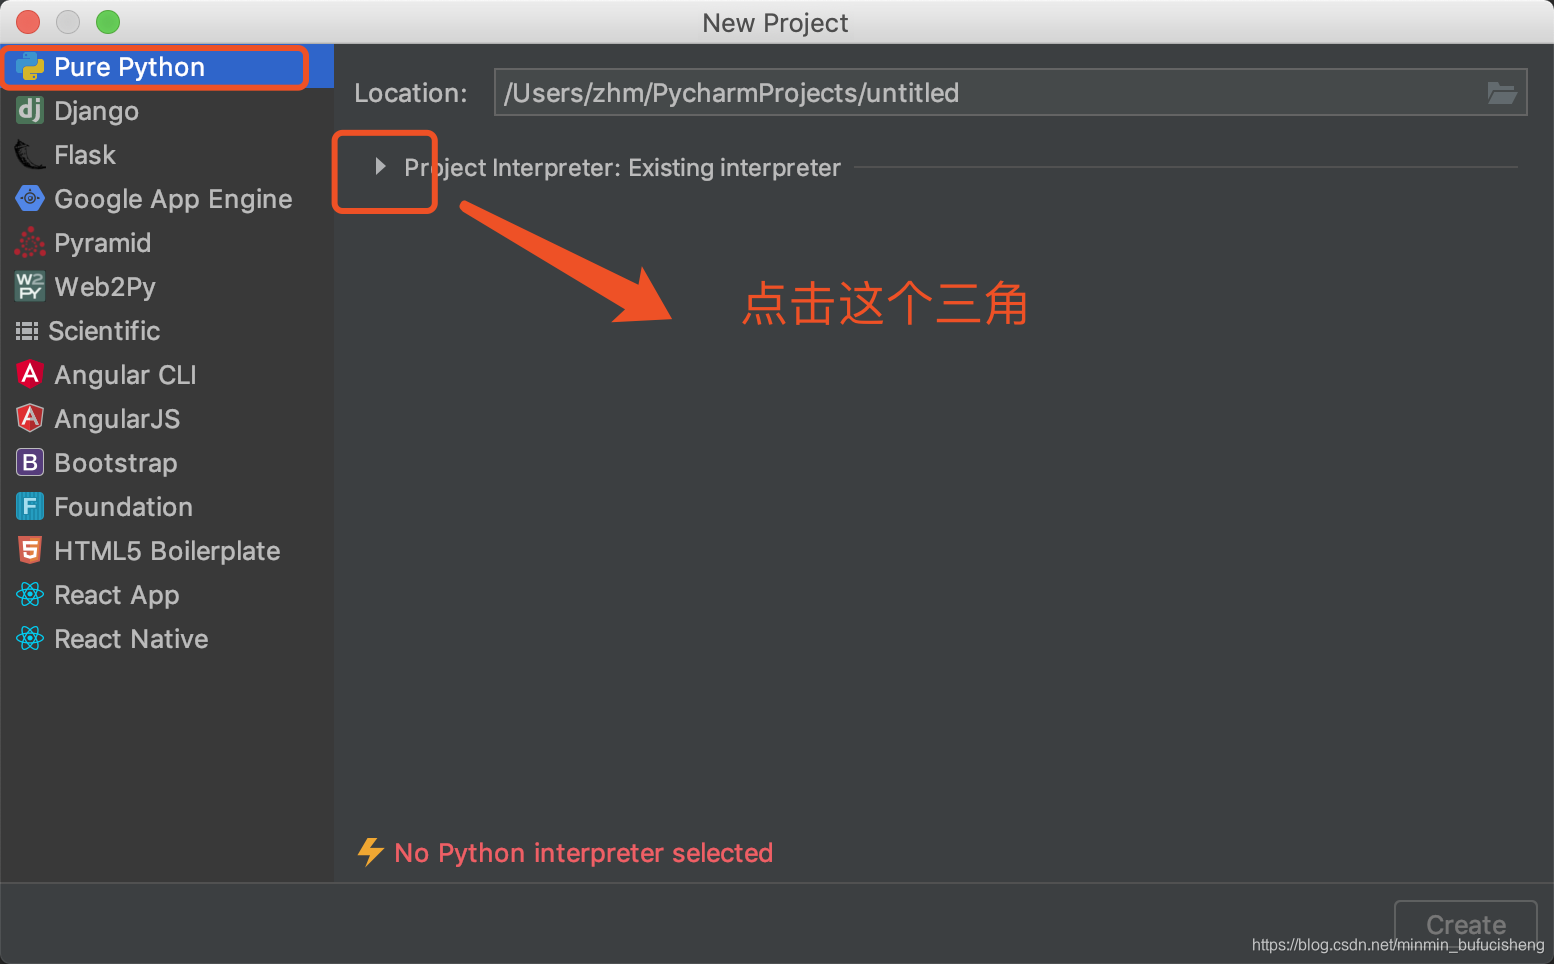Close the New Project window
This screenshot has height=964, width=1554.
pos(28,22)
